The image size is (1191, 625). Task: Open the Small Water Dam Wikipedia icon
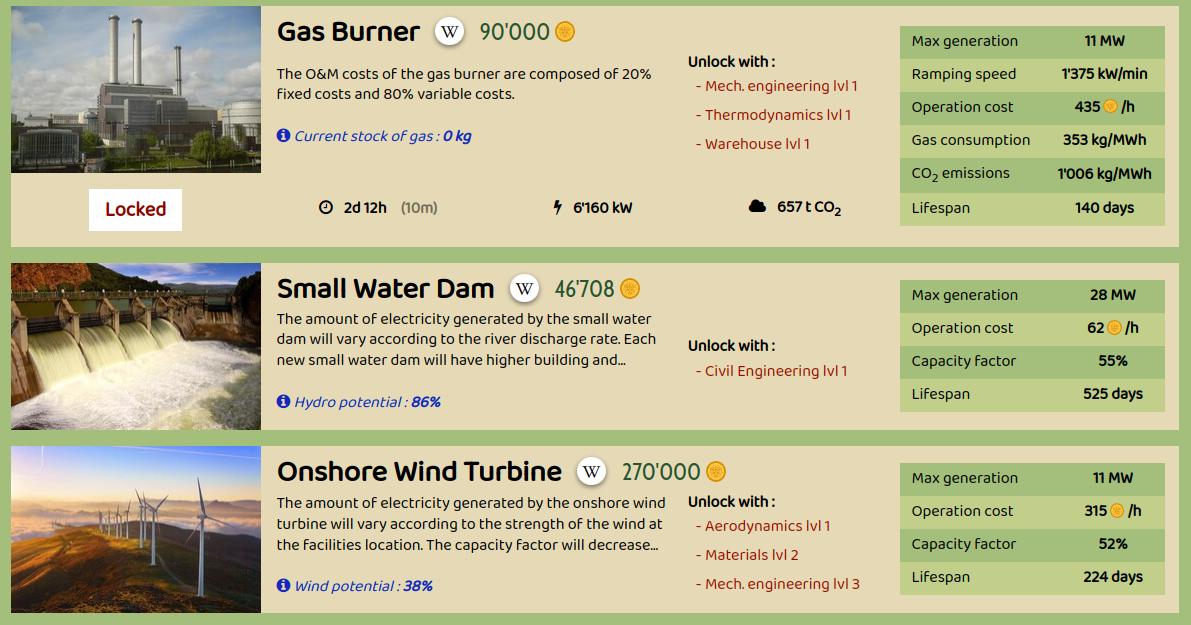(x=524, y=289)
